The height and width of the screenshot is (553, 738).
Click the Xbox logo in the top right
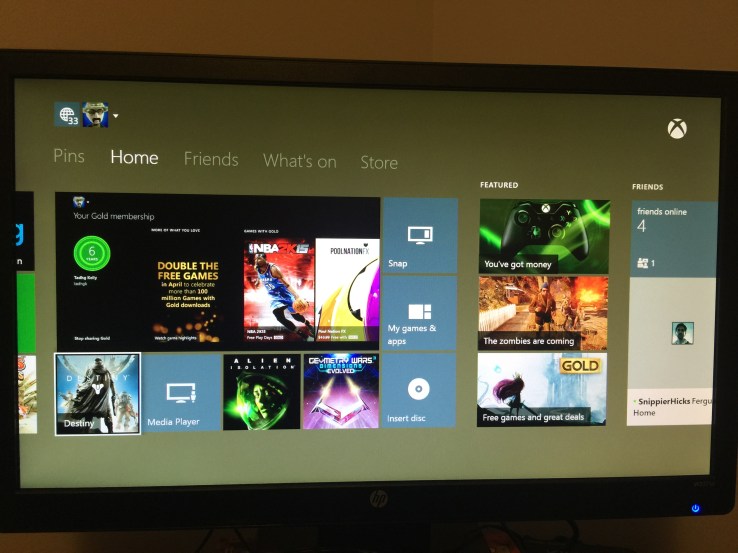click(677, 128)
